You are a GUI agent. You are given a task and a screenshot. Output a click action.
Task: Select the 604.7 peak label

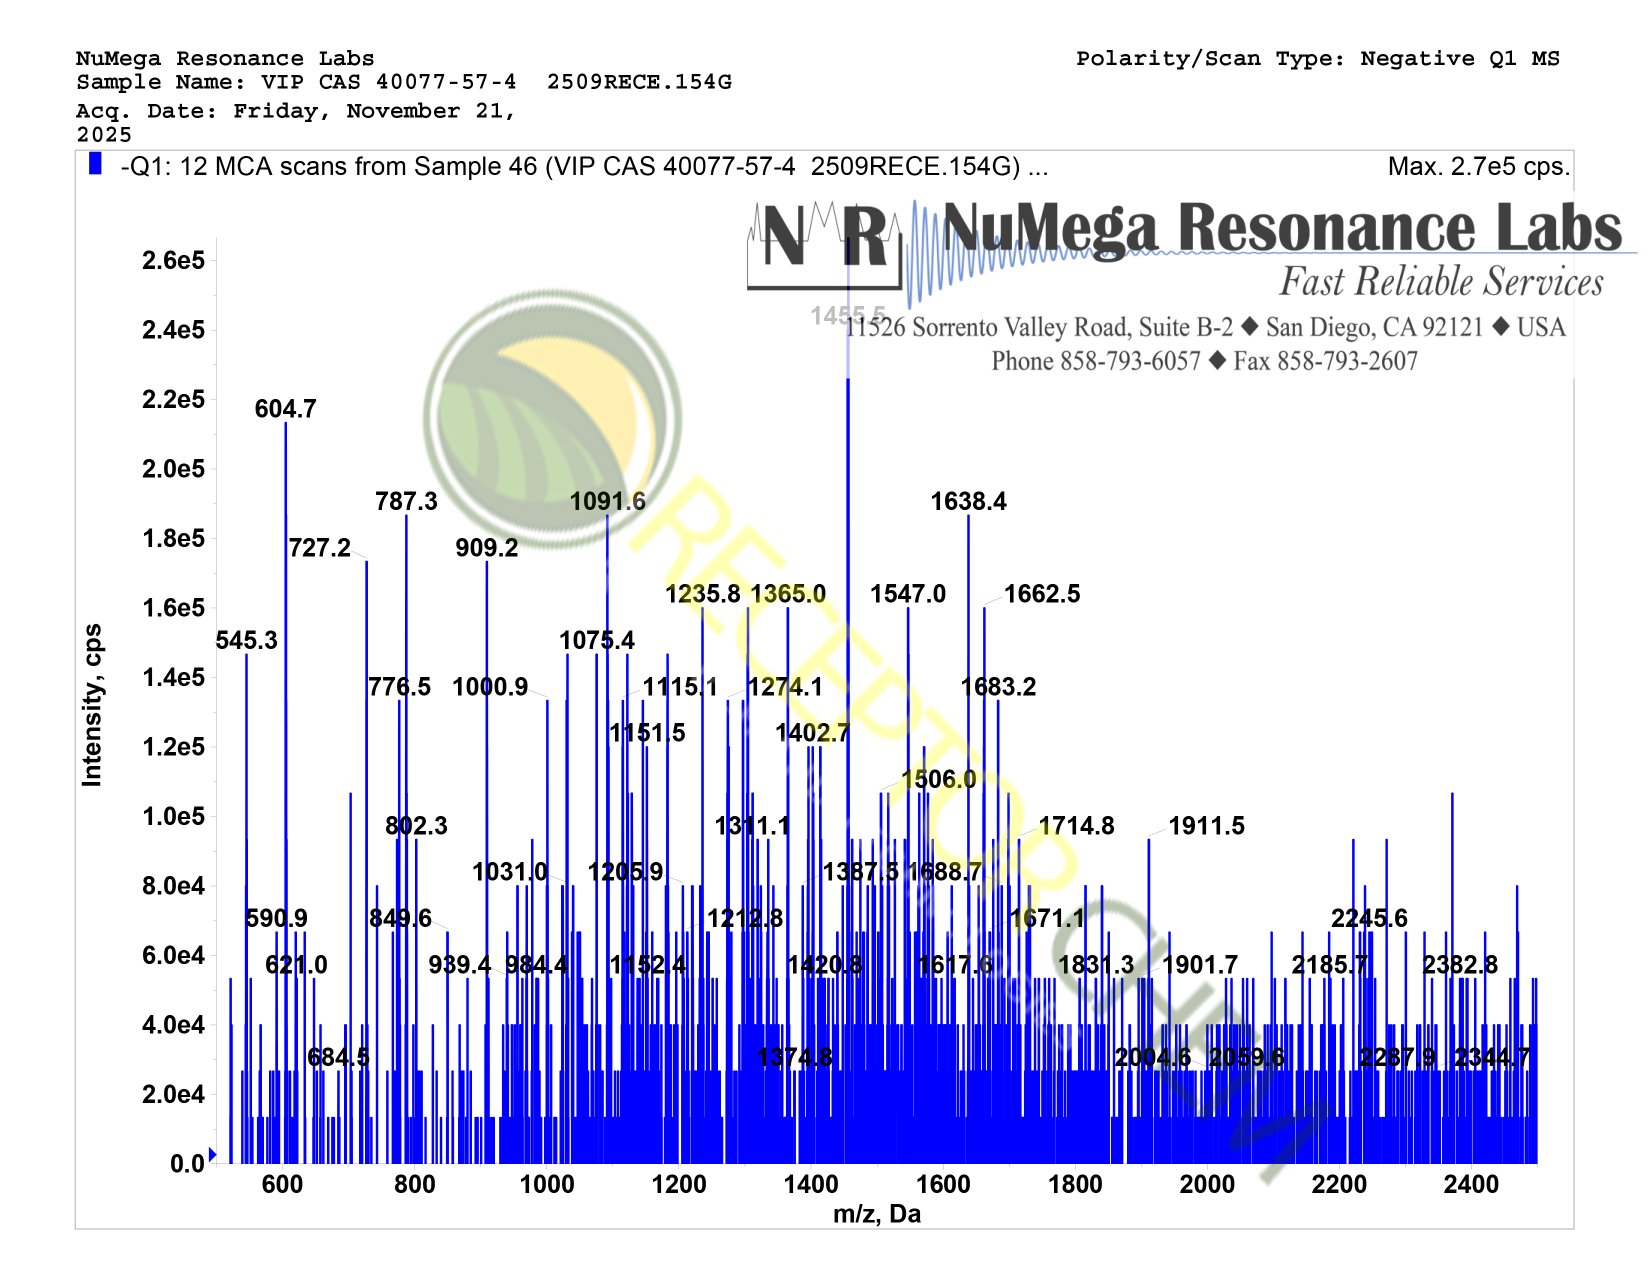point(285,409)
